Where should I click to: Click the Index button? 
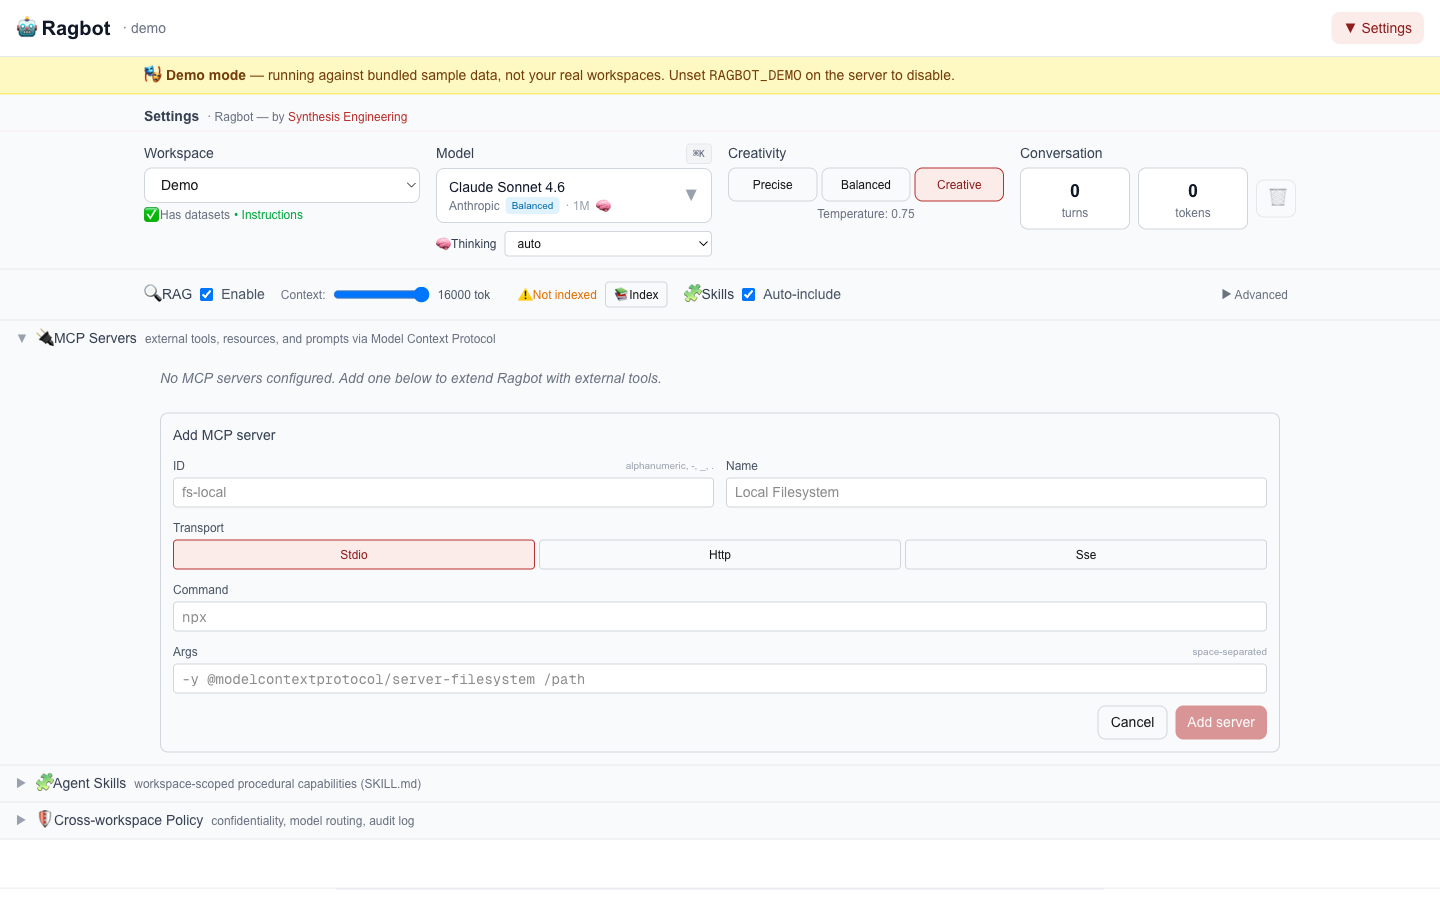[x=636, y=295]
